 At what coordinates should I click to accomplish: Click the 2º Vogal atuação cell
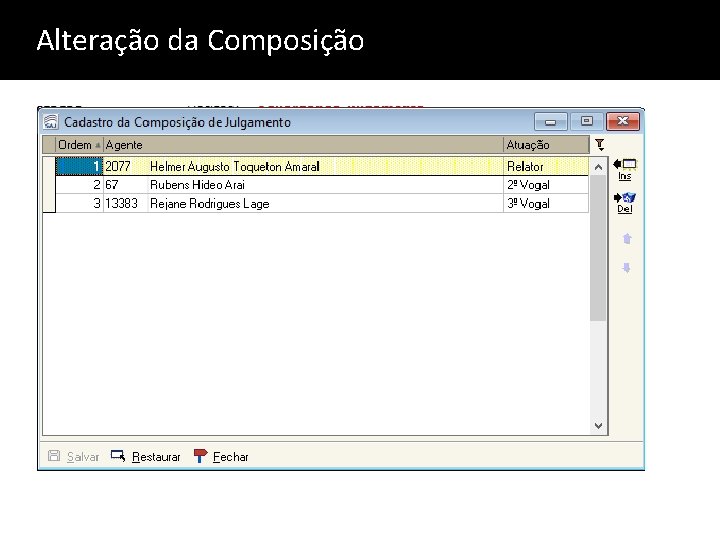point(546,185)
